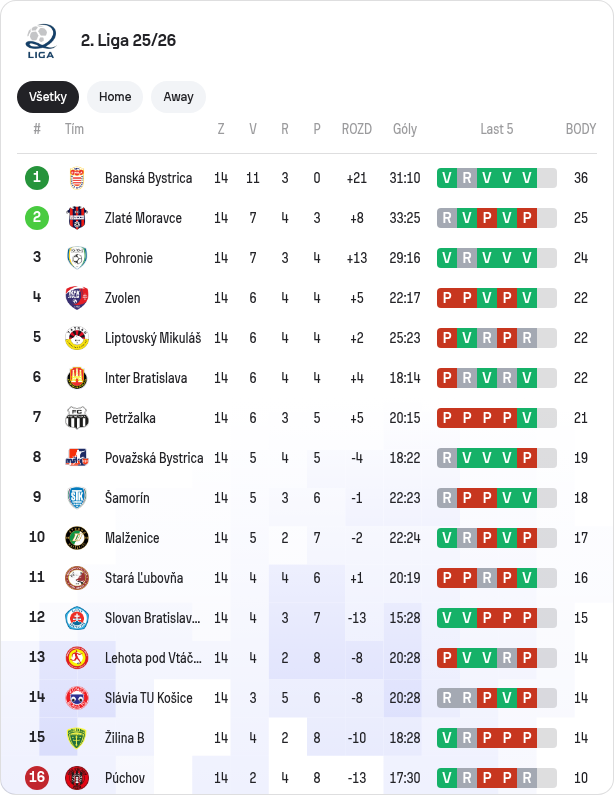Click Liptovský Mikuláš team crest
The width and height of the screenshot is (614, 795).
coord(77,338)
